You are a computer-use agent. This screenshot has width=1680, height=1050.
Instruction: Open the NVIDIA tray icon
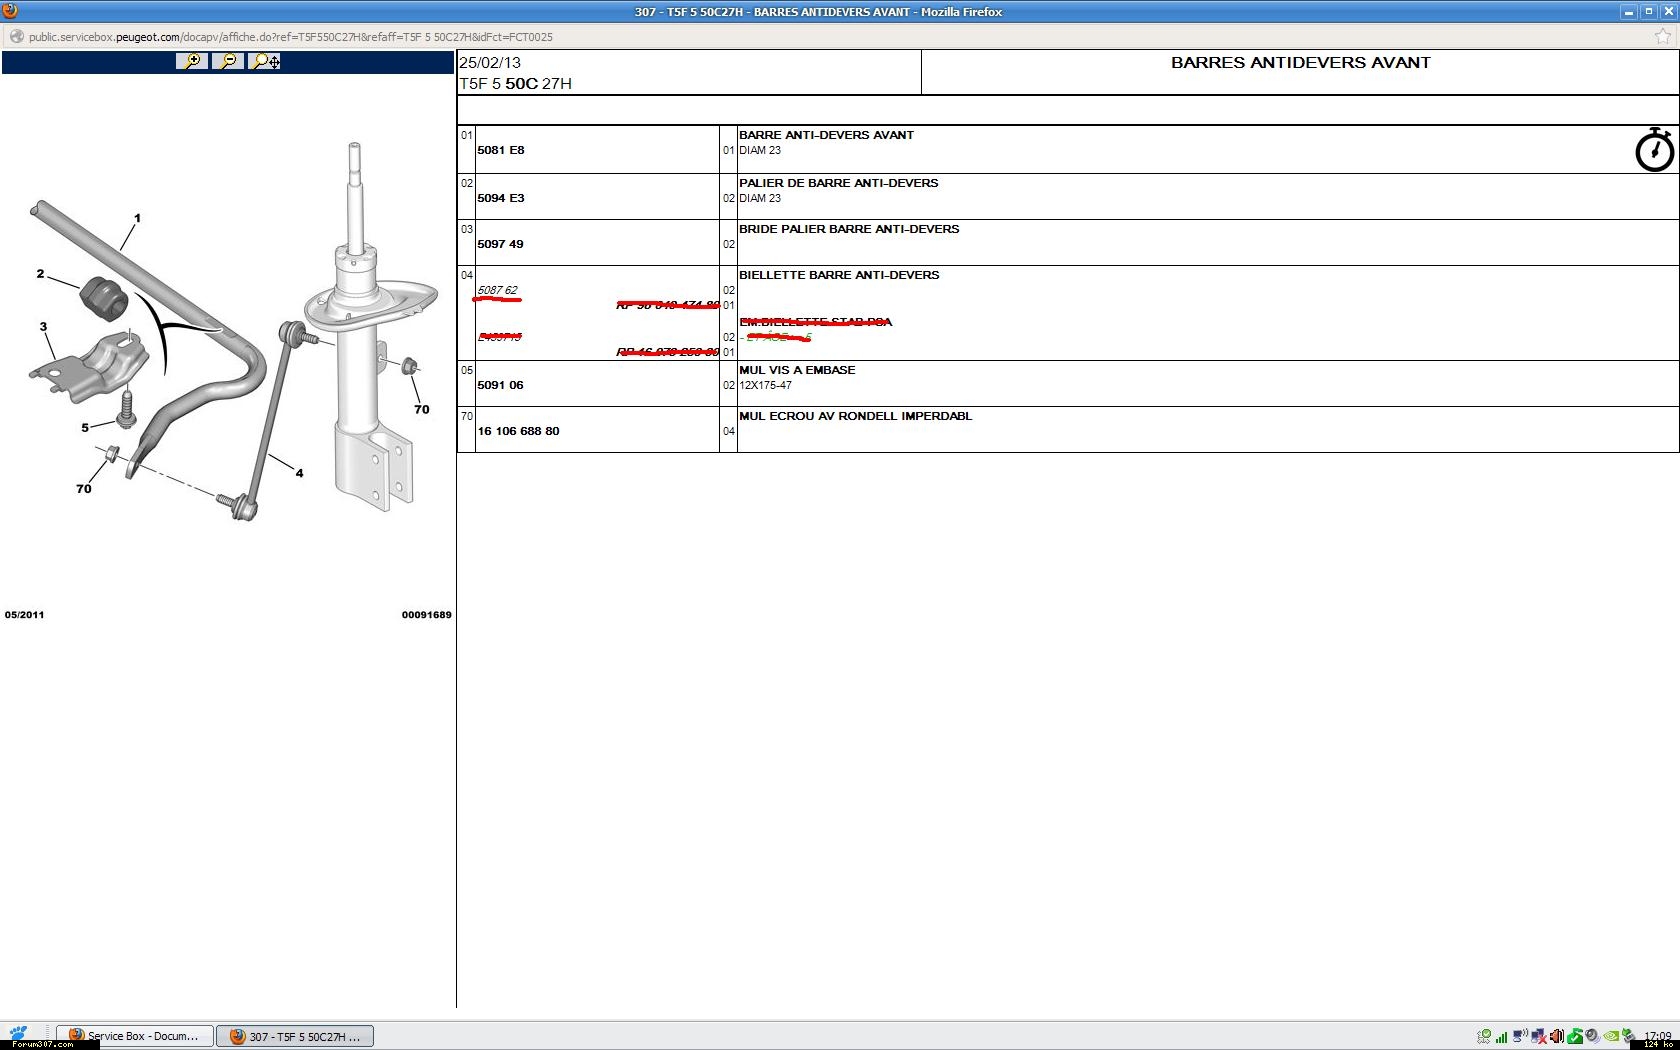coord(1611,1036)
